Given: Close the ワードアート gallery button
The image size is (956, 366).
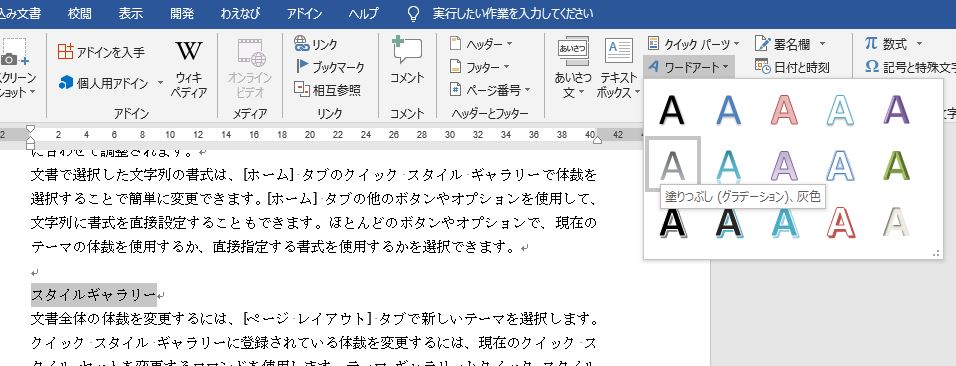Looking at the screenshot, I should point(689,66).
